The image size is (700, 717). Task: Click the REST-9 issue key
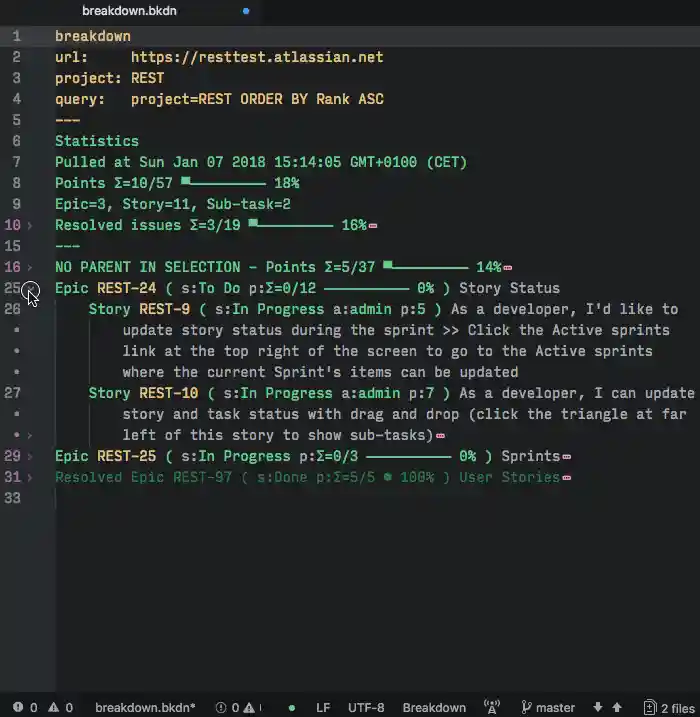coord(165,309)
